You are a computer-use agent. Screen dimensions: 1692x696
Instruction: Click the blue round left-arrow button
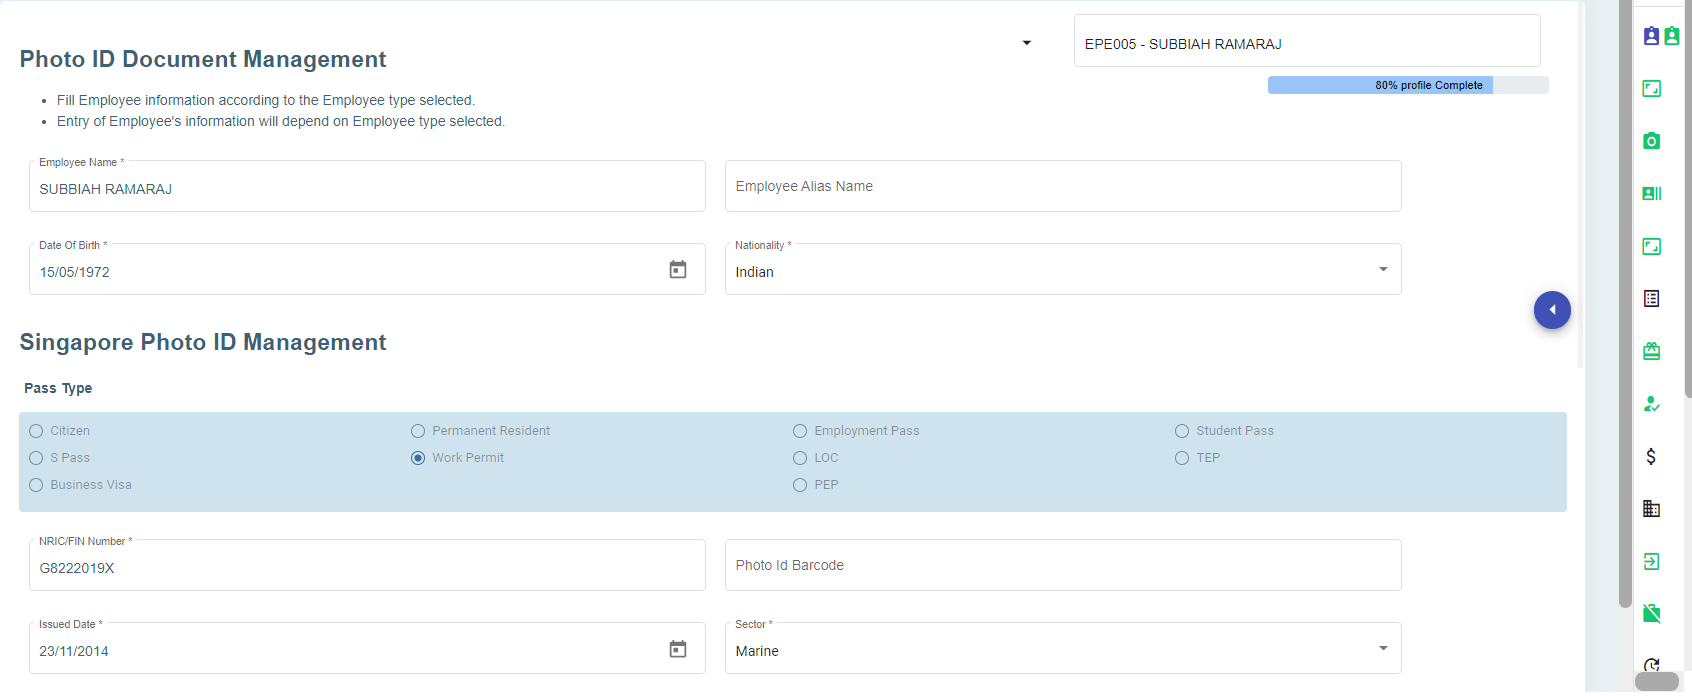[x=1552, y=310]
